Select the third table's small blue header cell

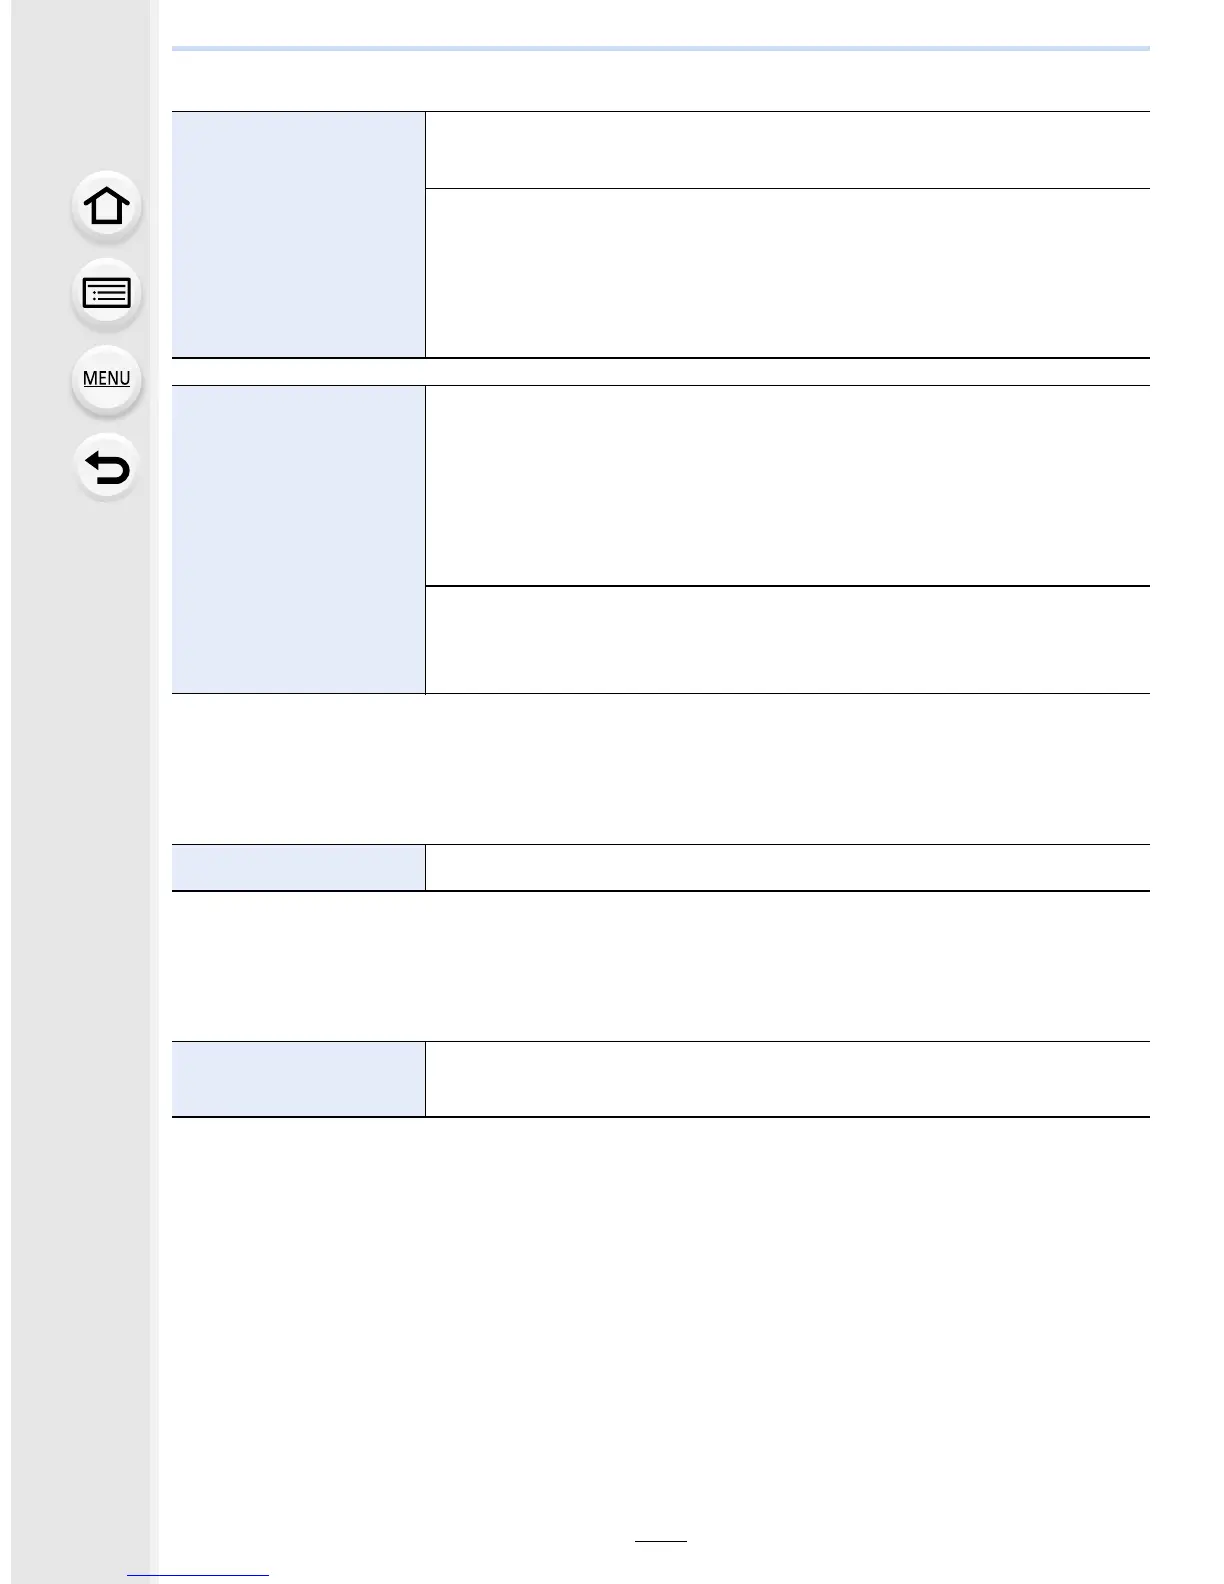coord(298,867)
